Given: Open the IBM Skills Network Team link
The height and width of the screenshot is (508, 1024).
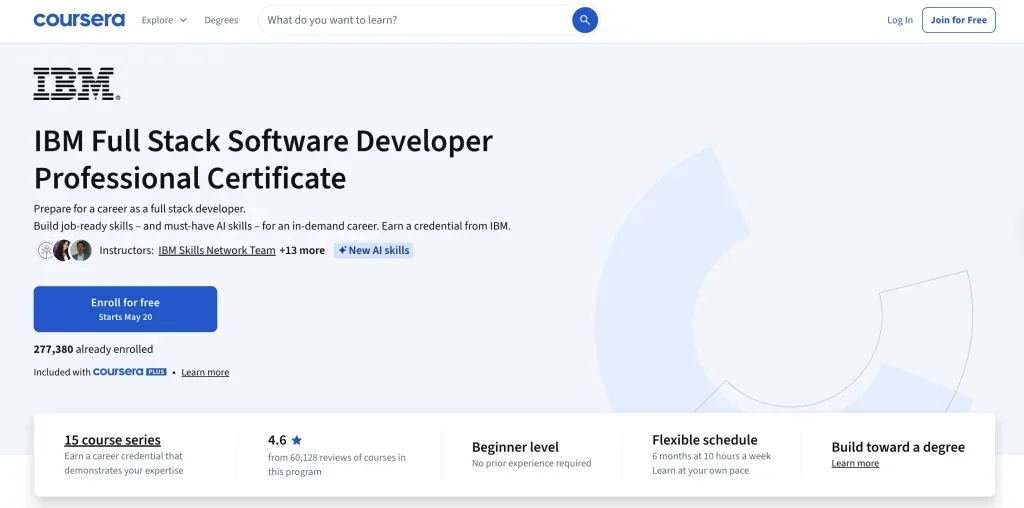Looking at the screenshot, I should pyautogui.click(x=217, y=250).
